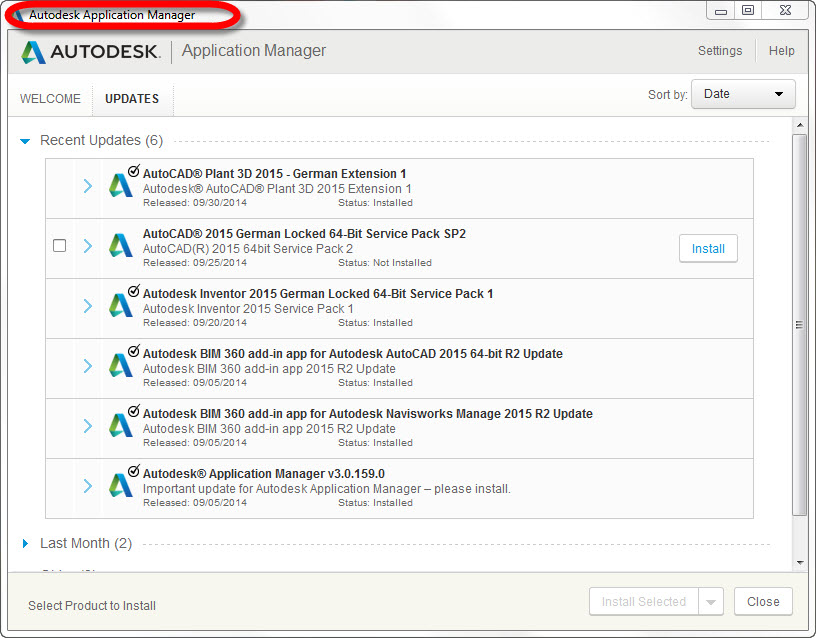Expand details of AutoCAD 2015 Service Pack SP2
The height and width of the screenshot is (638, 816).
click(88, 246)
